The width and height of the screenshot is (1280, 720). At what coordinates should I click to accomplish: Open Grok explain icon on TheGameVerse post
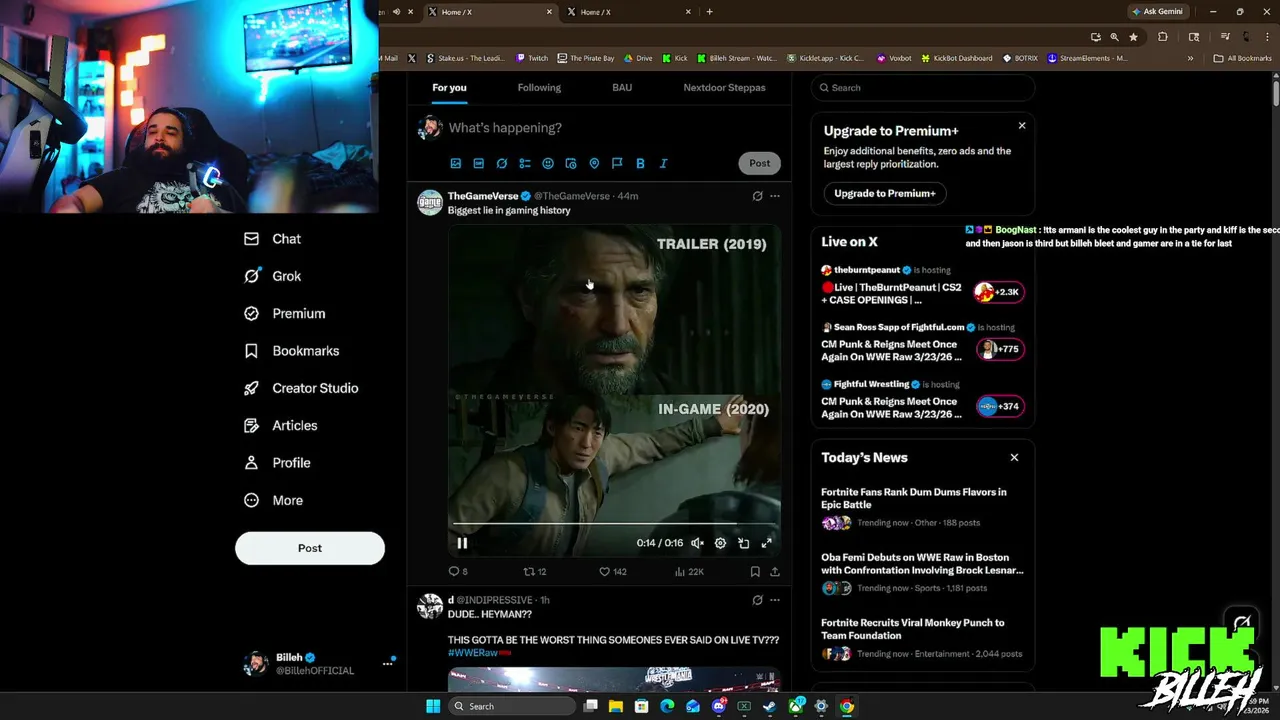[x=757, y=196]
